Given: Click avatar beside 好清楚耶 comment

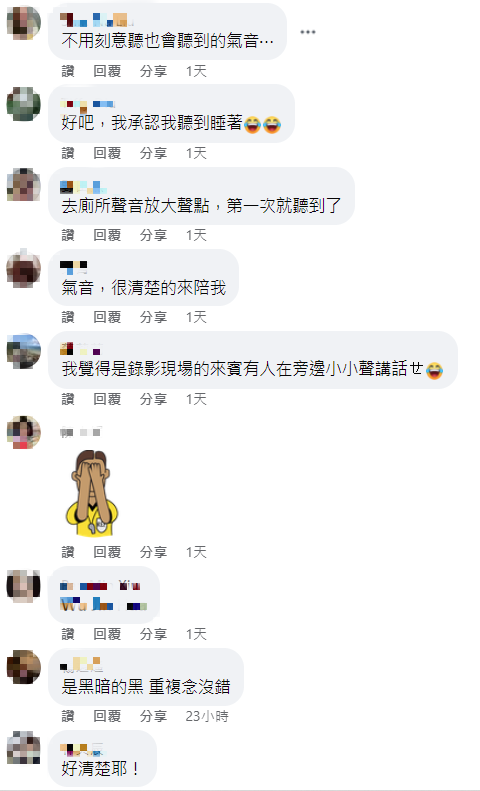Looking at the screenshot, I should [24, 749].
